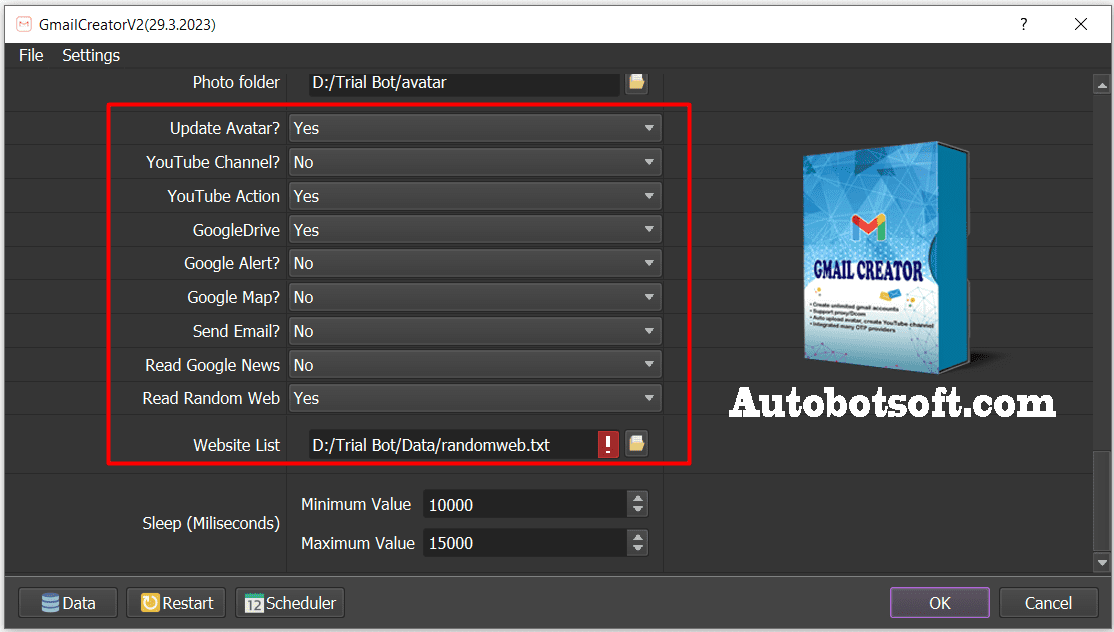Decrease the Minimum Value with down arrow
This screenshot has height=632, width=1114.
pos(638,511)
